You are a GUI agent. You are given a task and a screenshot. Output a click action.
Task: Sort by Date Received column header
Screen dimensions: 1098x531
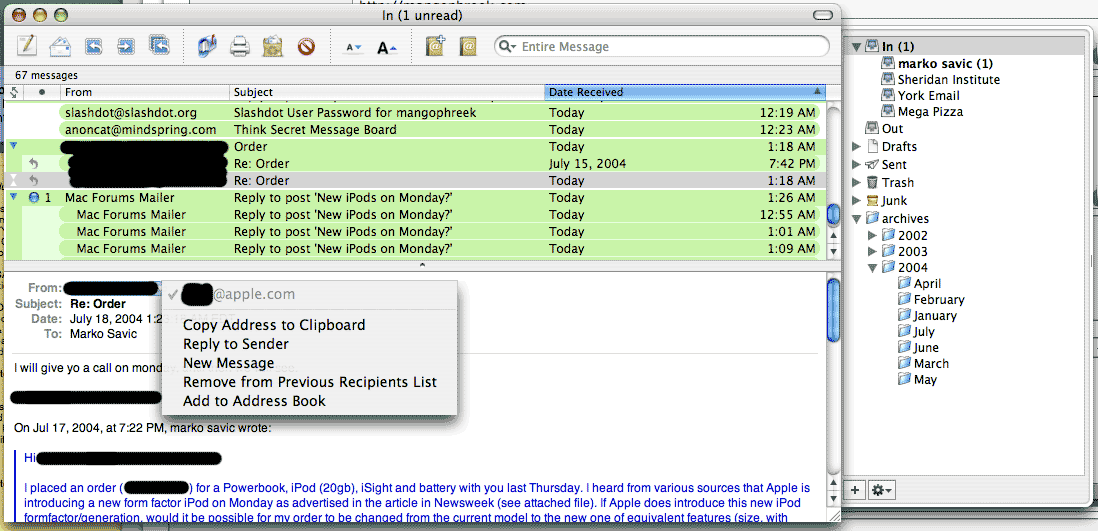point(685,92)
